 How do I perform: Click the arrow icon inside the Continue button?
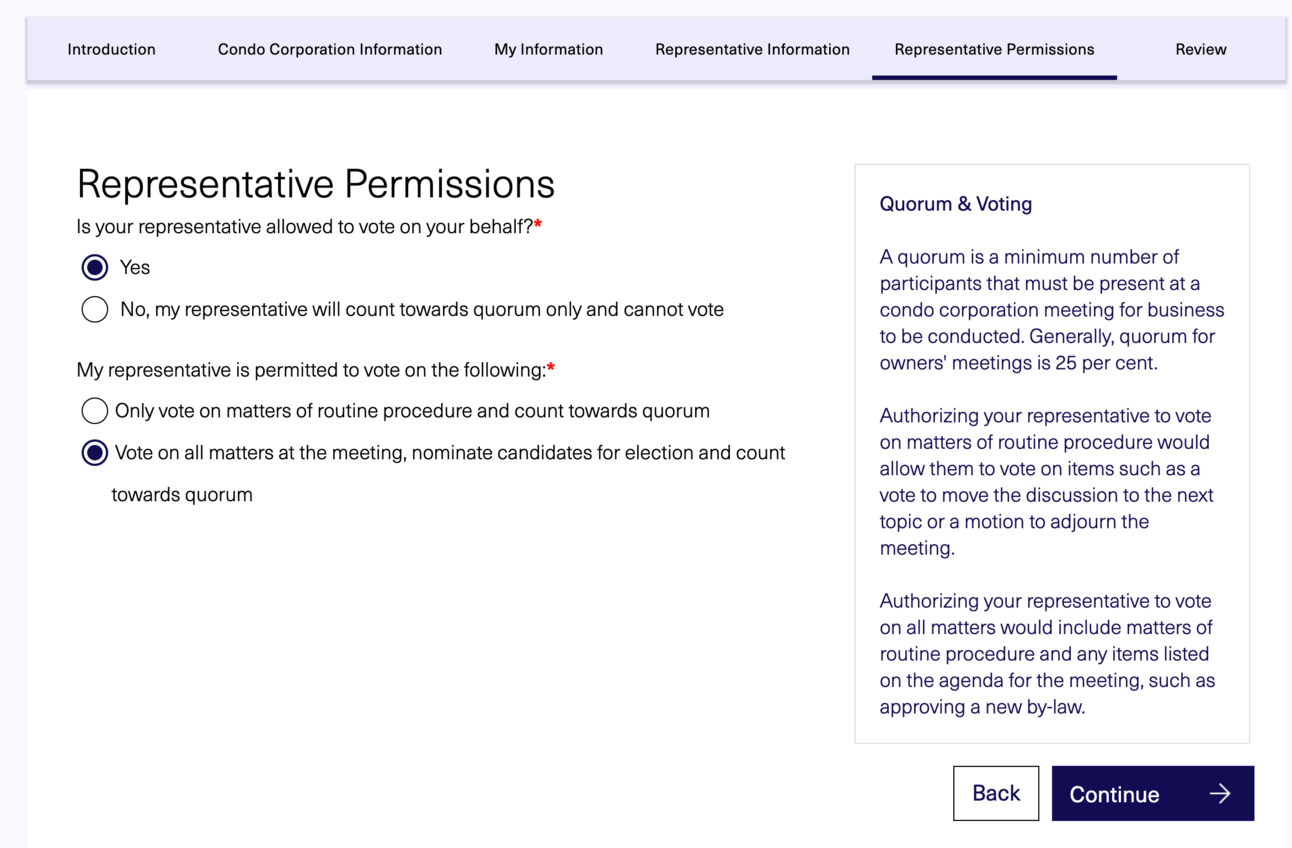pos(1219,794)
